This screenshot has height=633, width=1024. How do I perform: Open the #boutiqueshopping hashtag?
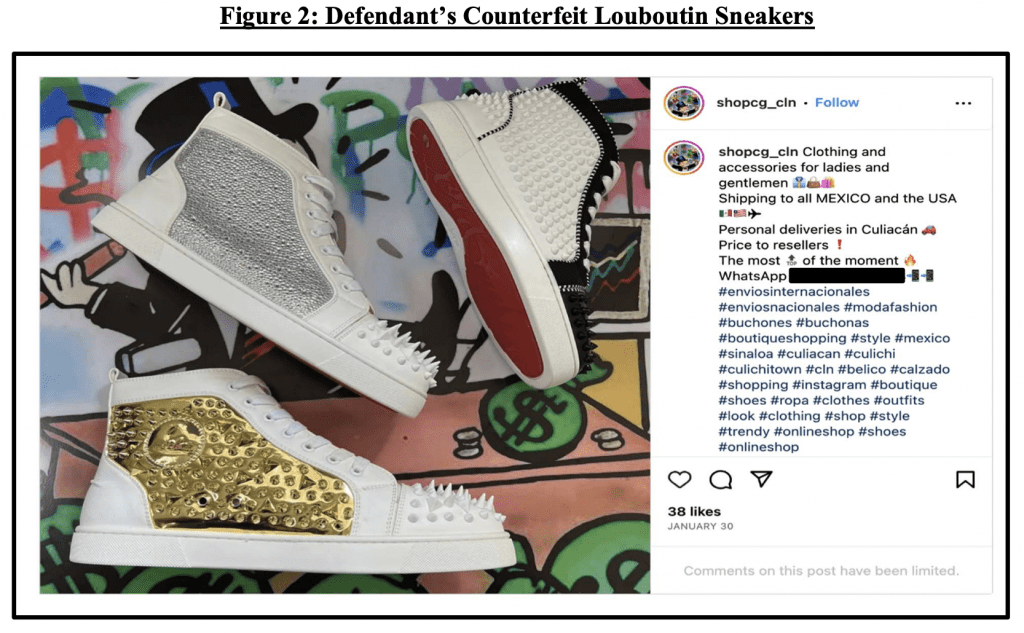(x=782, y=338)
